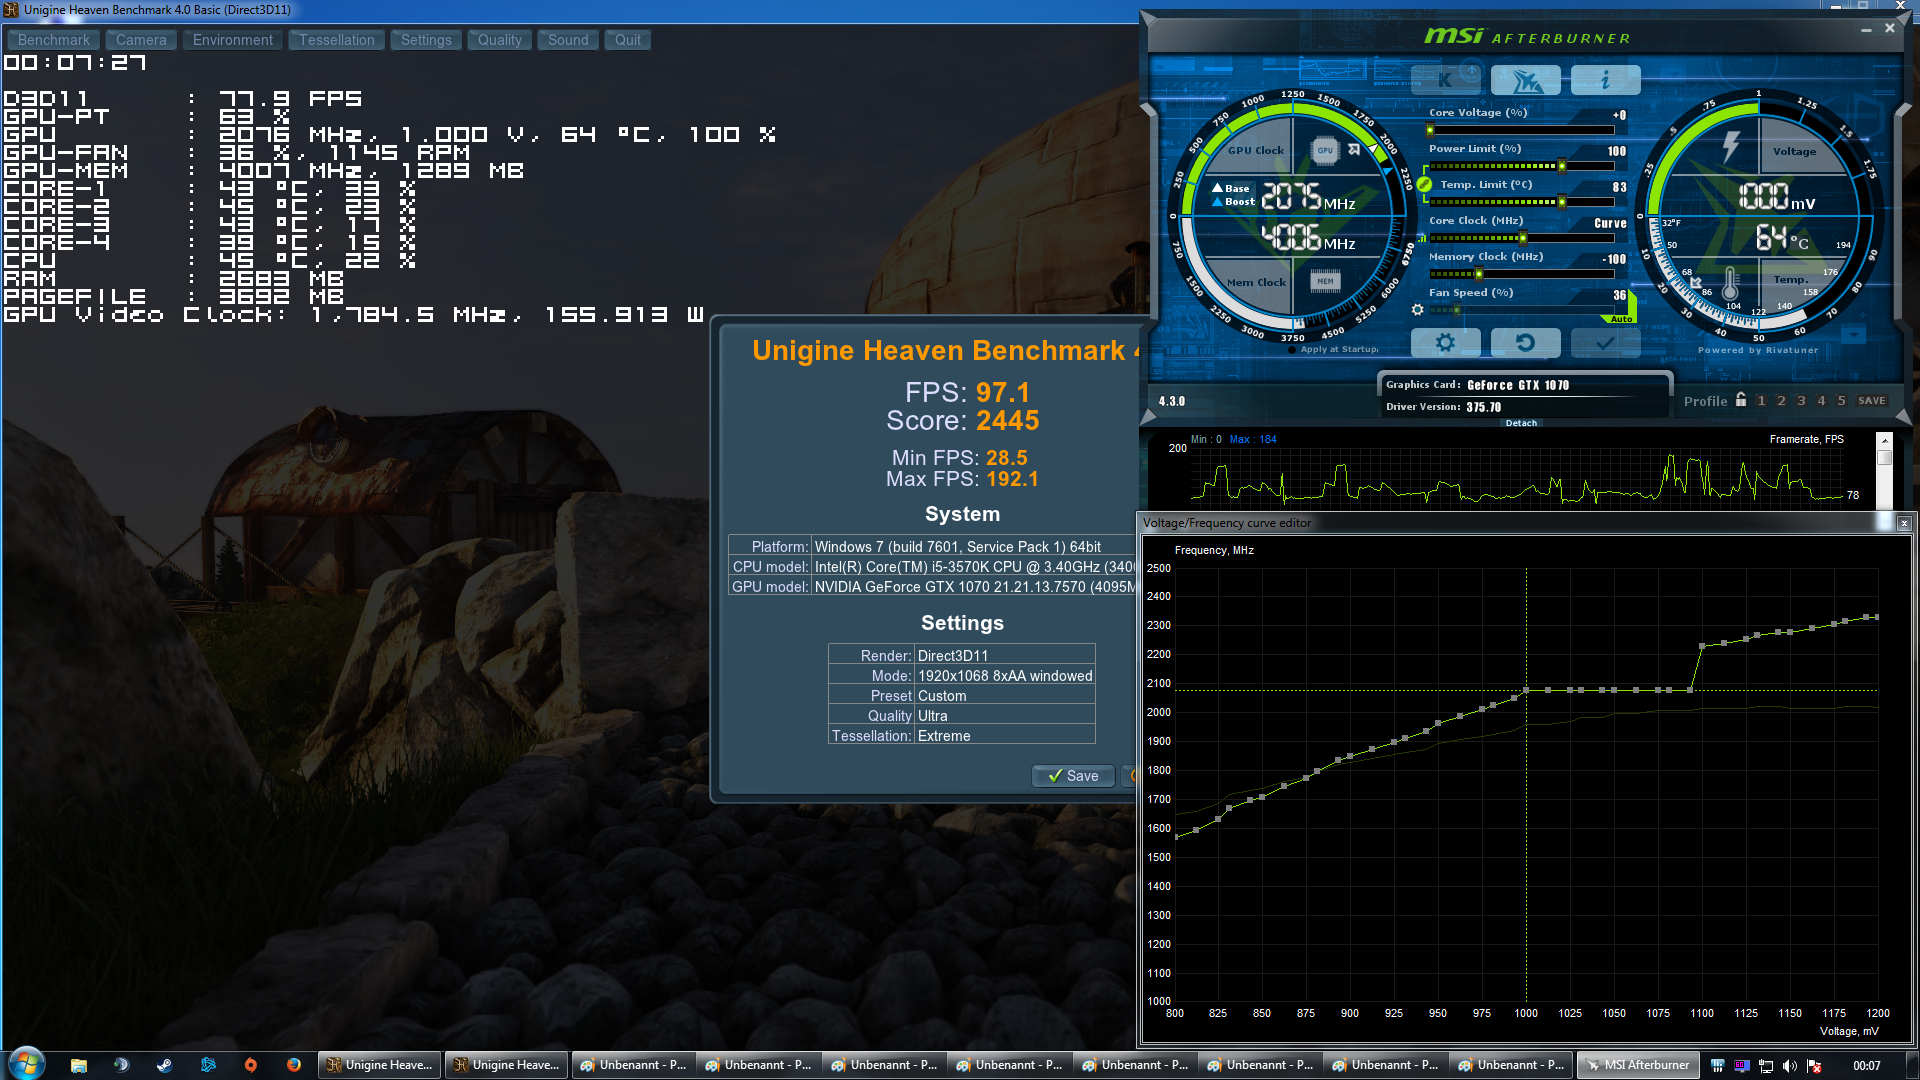Image resolution: width=1920 pixels, height=1080 pixels.
Task: Open the Afterburner info button
Action: [x=1605, y=80]
